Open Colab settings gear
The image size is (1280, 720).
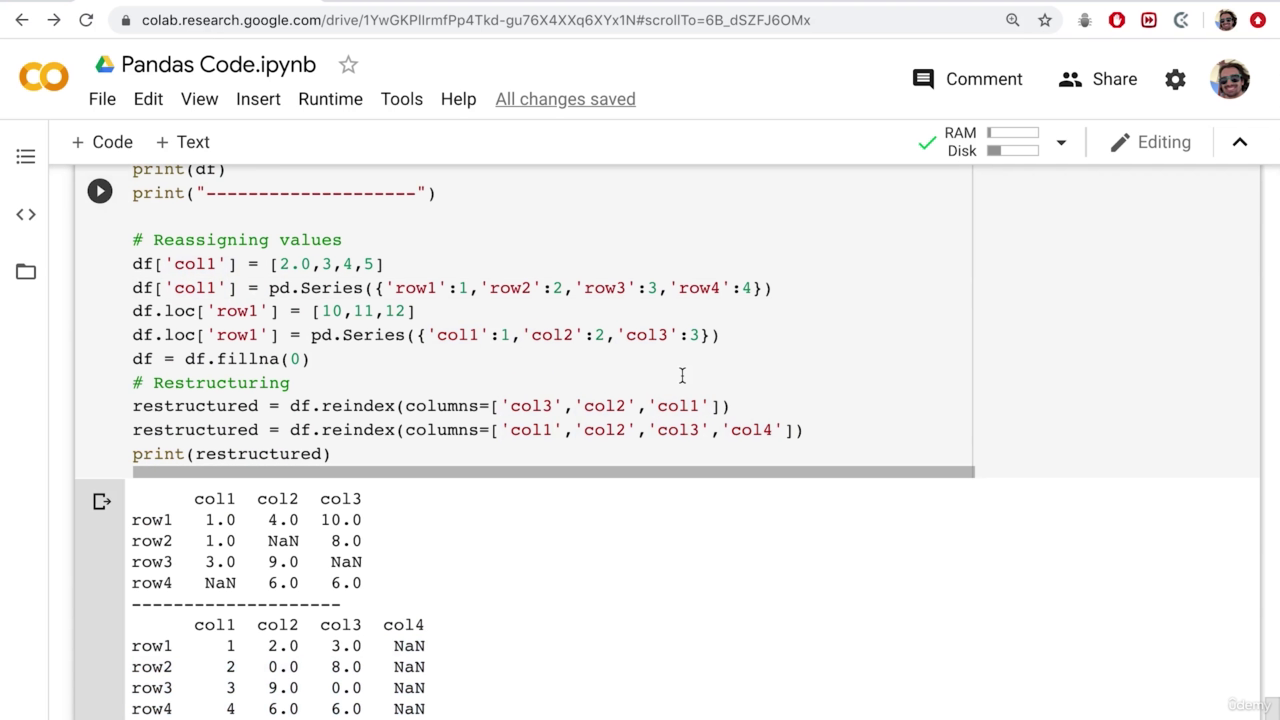pyautogui.click(x=1175, y=79)
